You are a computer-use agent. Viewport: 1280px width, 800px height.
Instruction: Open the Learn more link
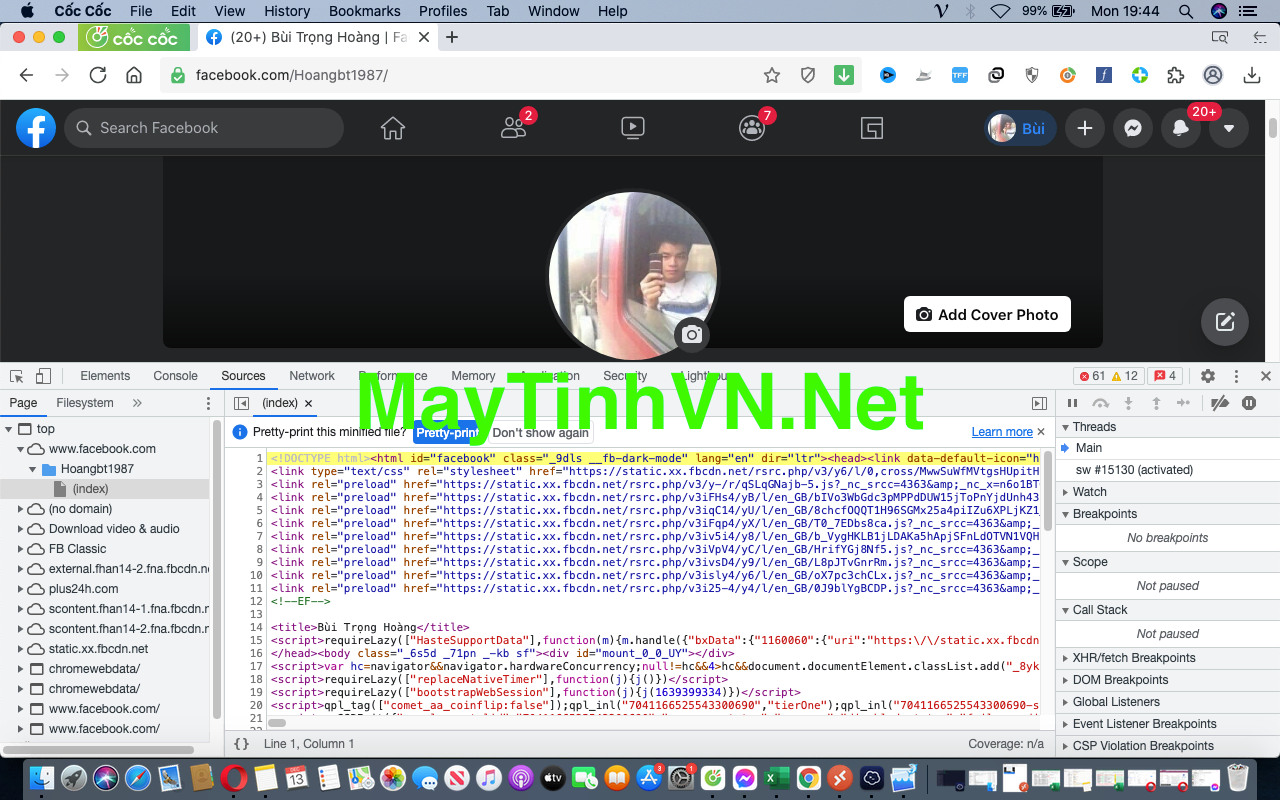pos(1002,432)
